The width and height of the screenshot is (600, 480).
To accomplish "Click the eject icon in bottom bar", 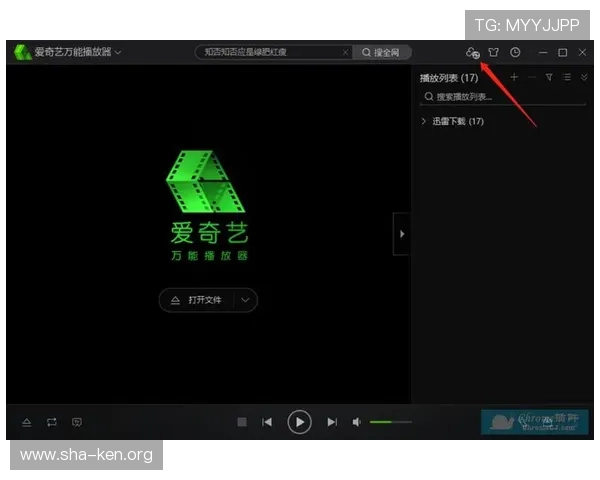I will click(27, 422).
